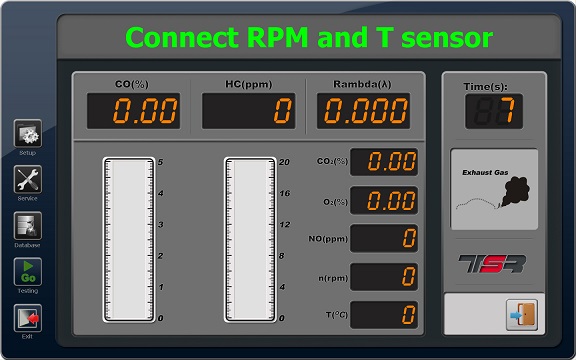Click the "Setup" caption text
This screenshot has width=576, height=360.
click(x=28, y=152)
